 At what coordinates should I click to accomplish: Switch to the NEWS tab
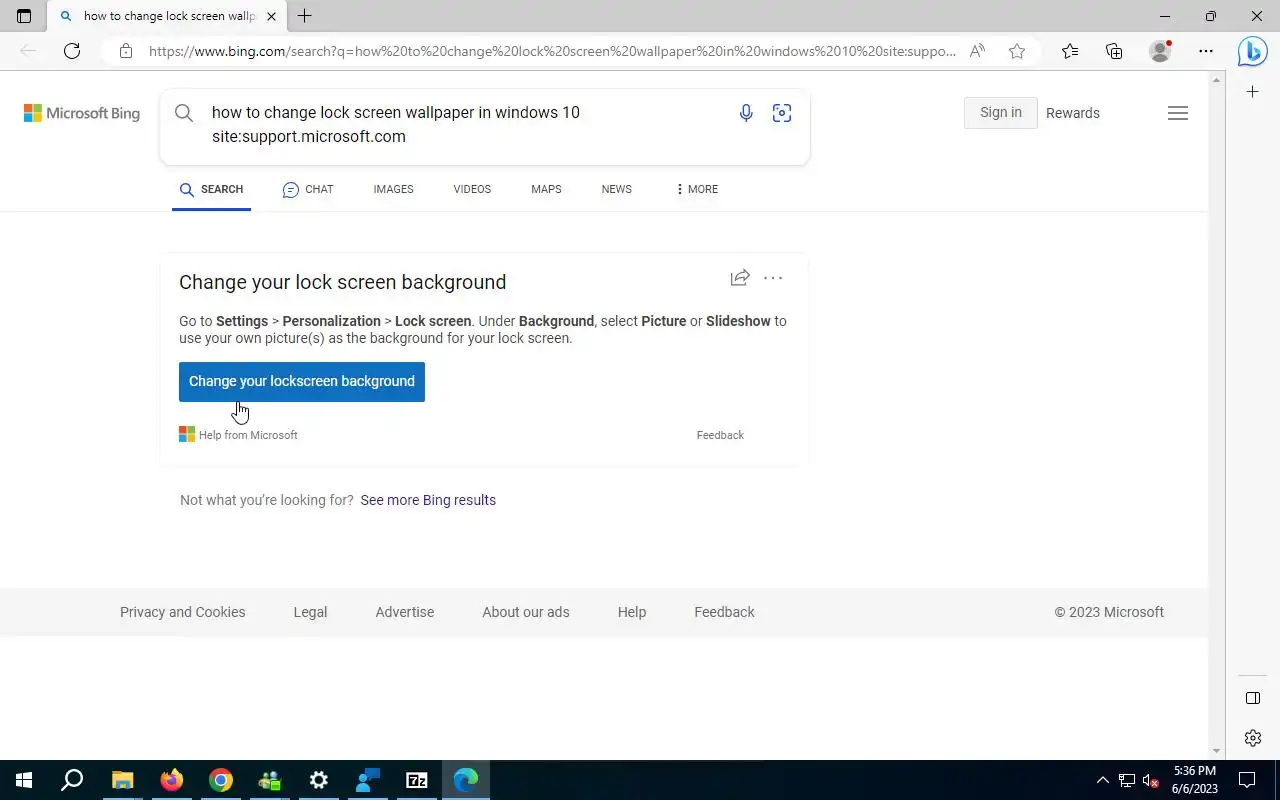pyautogui.click(x=616, y=189)
